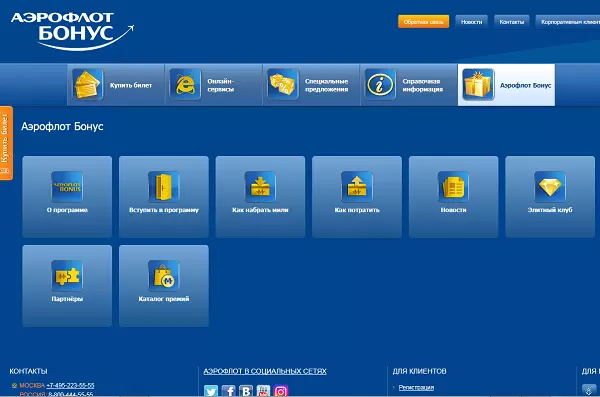Select the Элитный клуб diamond icon
This screenshot has width=600, height=397.
tap(550, 187)
